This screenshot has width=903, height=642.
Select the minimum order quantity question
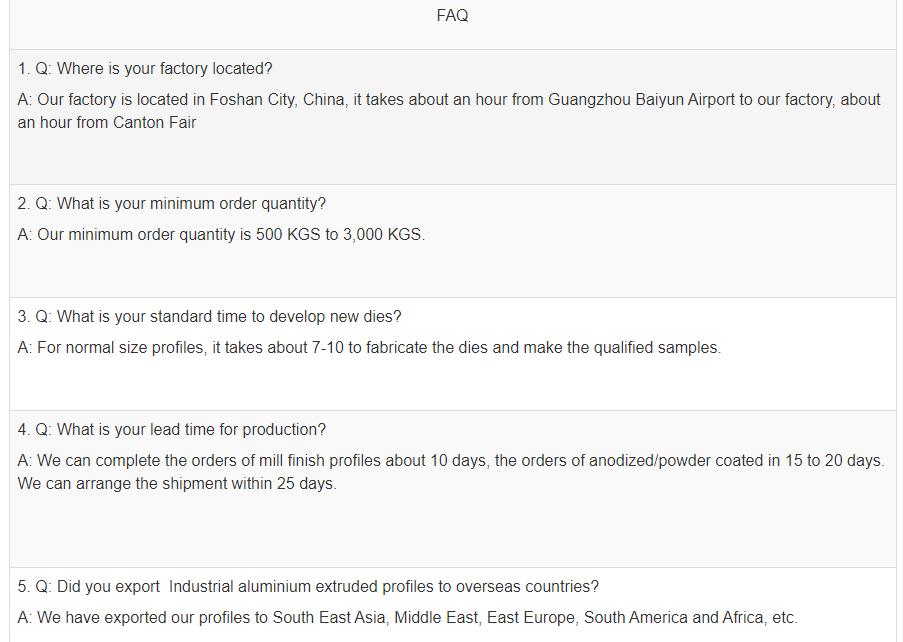172,204
